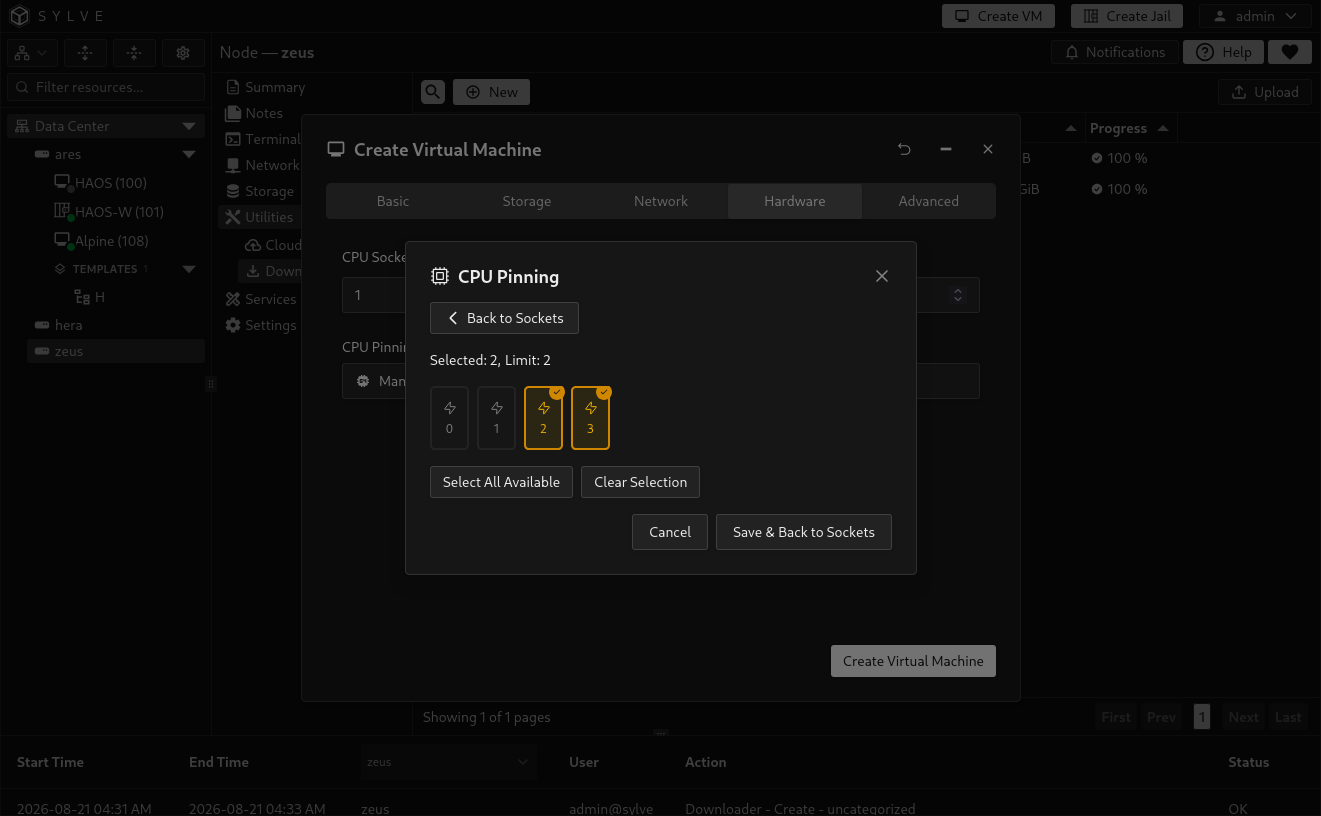Select the hera node

(116, 325)
